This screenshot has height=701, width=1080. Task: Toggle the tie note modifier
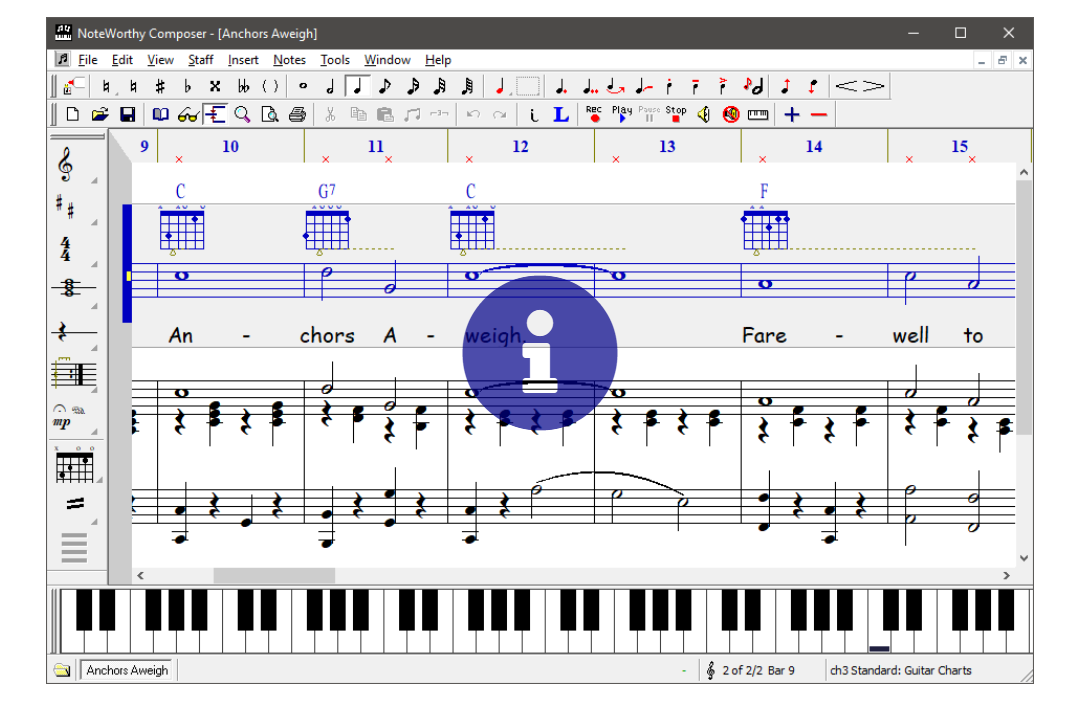click(x=615, y=86)
